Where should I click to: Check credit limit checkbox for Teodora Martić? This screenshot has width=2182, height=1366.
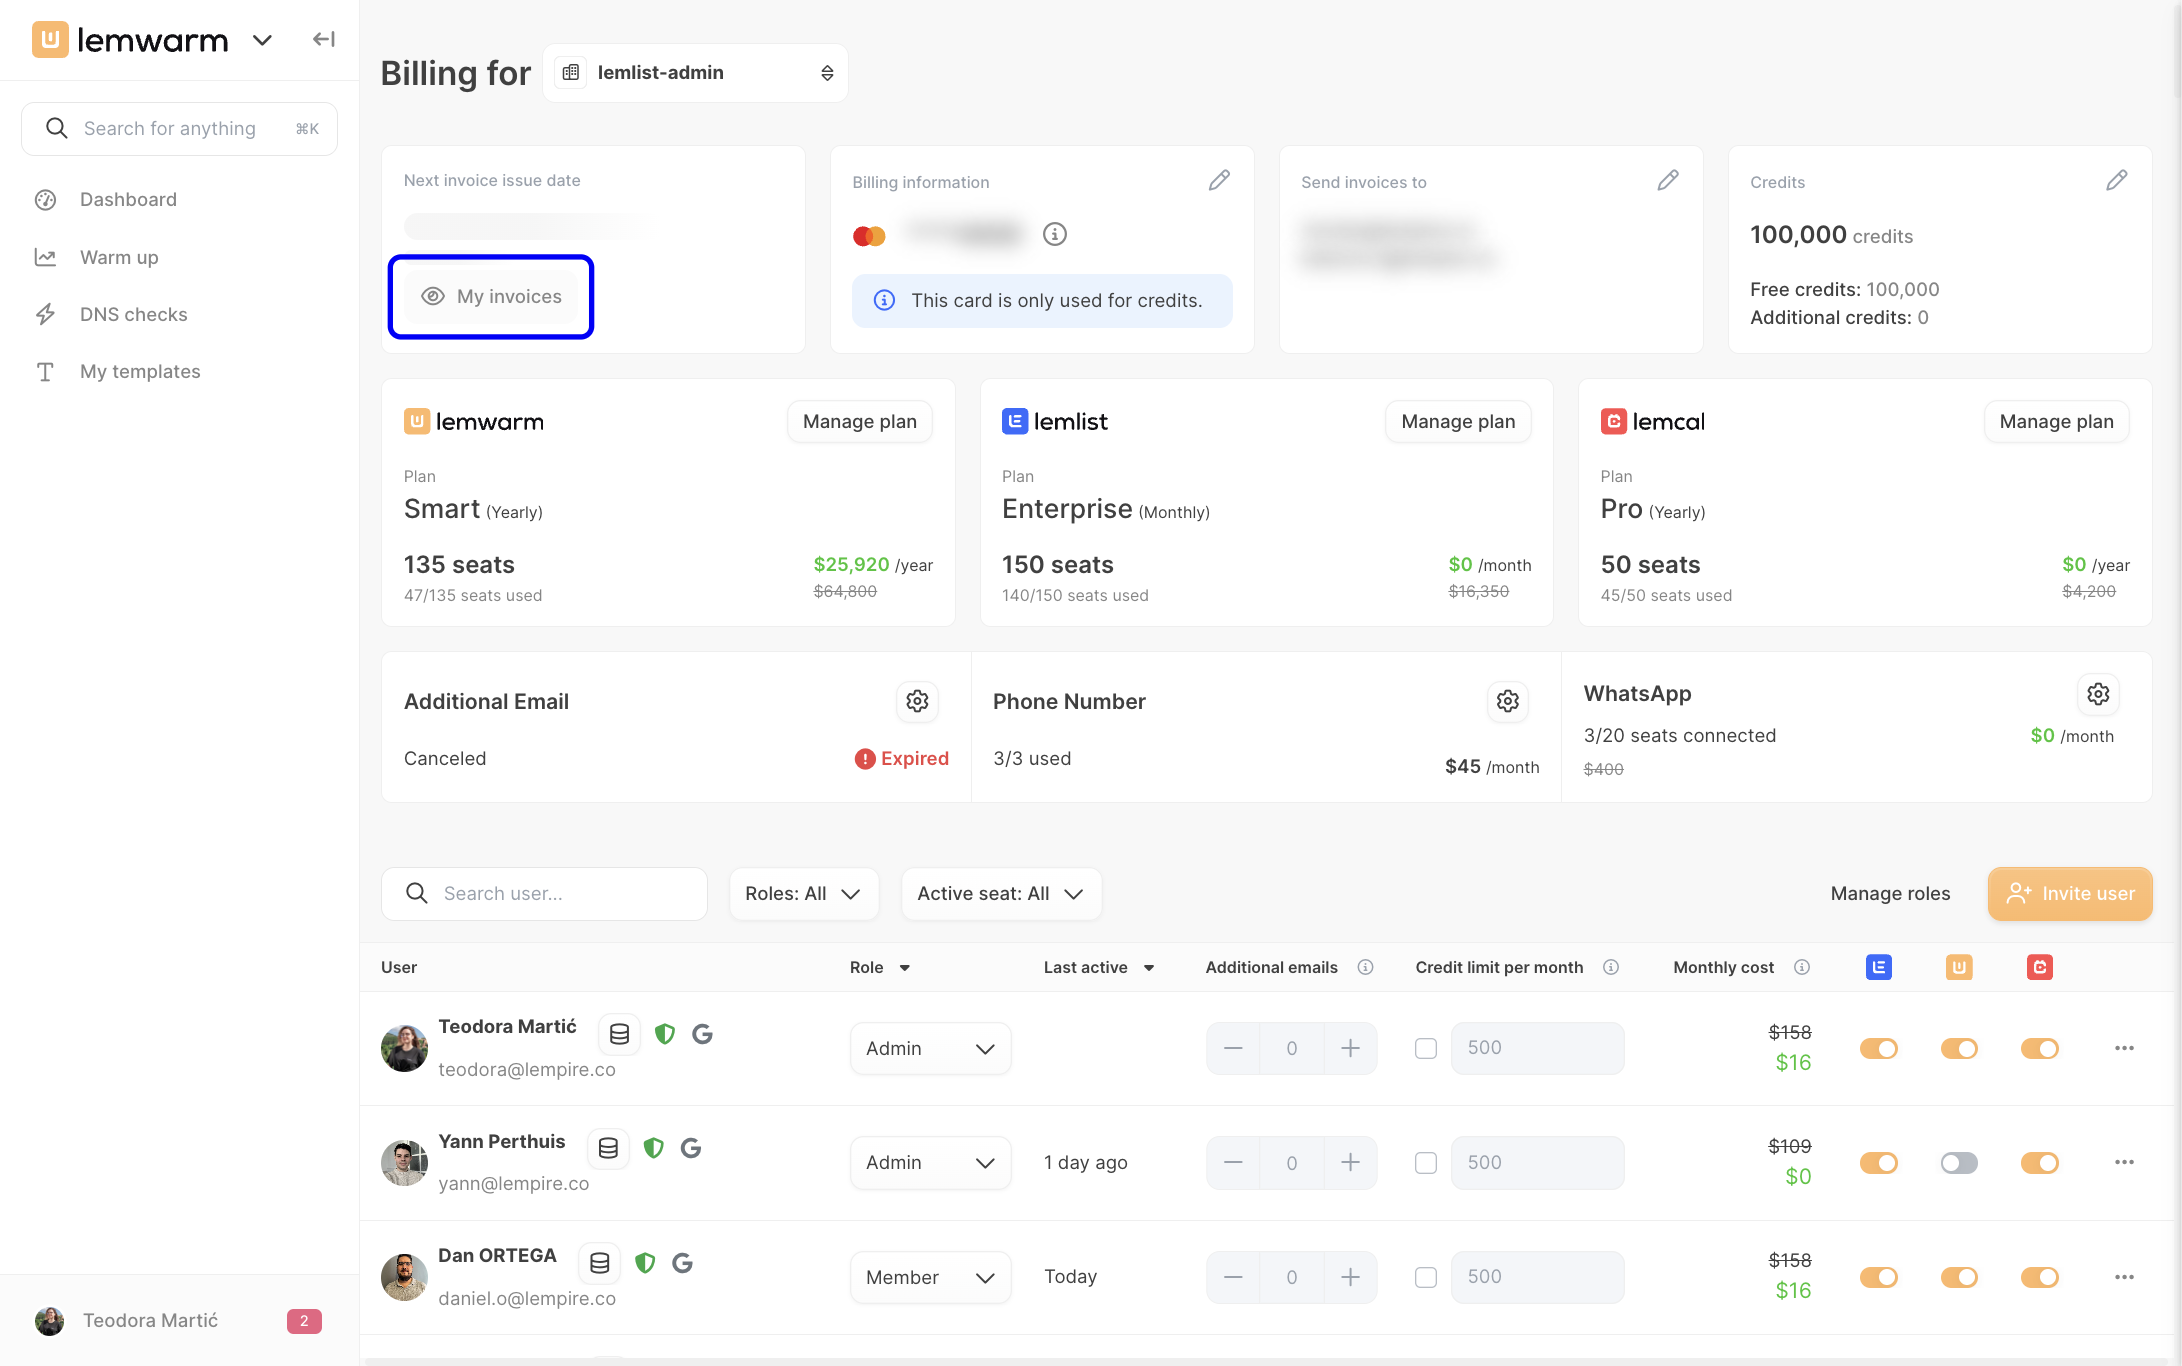click(x=1426, y=1048)
